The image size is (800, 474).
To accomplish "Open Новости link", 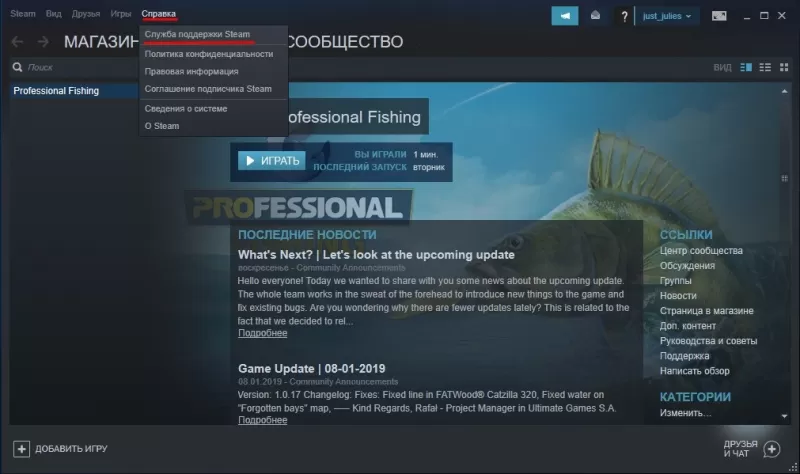I will pos(678,296).
